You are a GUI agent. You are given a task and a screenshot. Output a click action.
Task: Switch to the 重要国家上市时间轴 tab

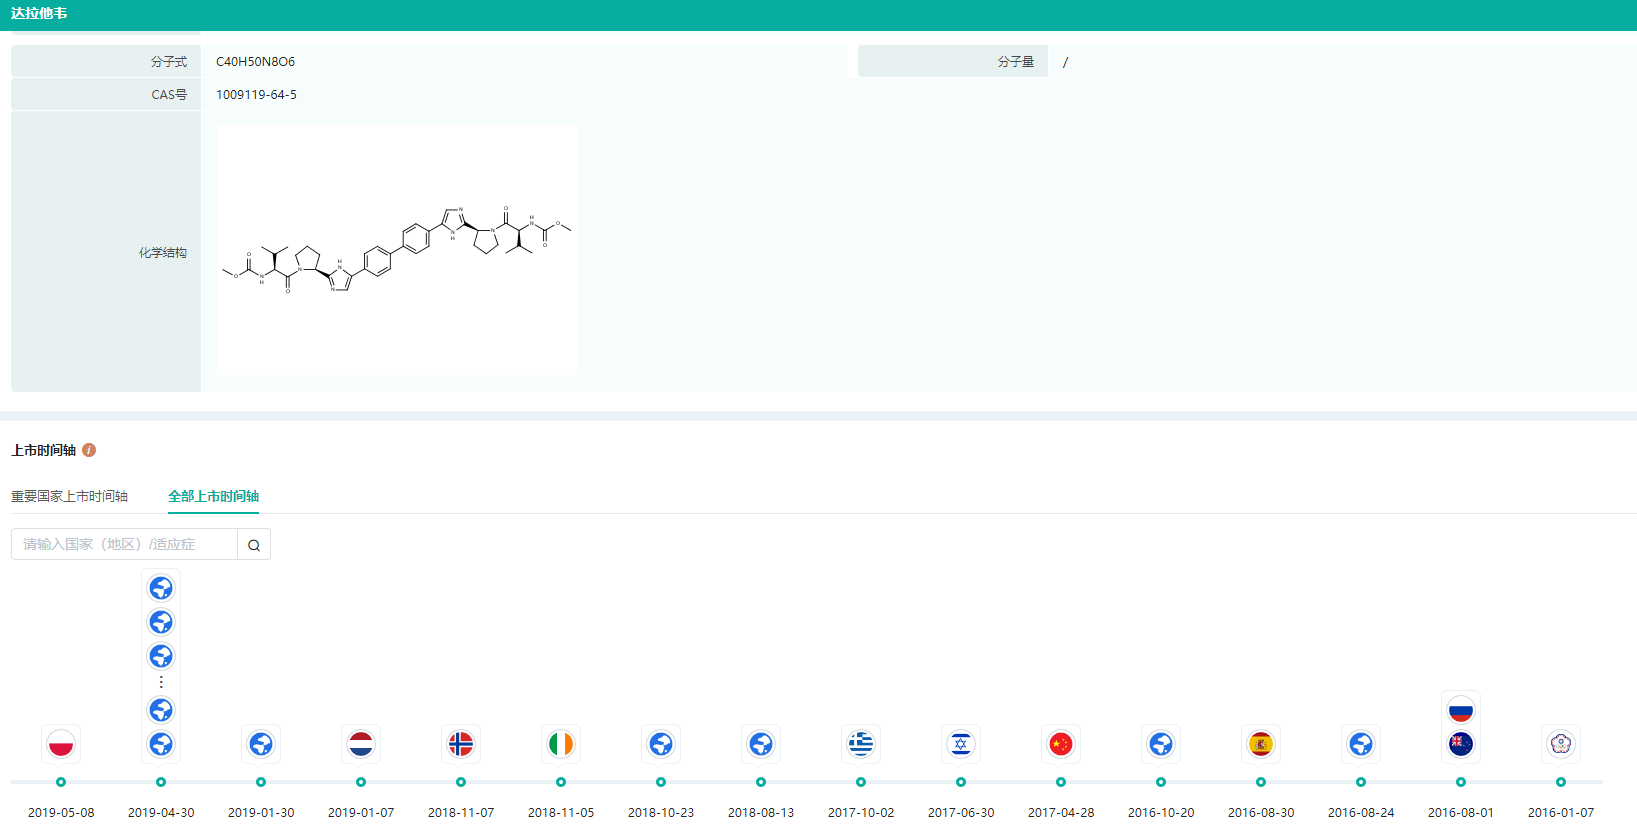[69, 496]
